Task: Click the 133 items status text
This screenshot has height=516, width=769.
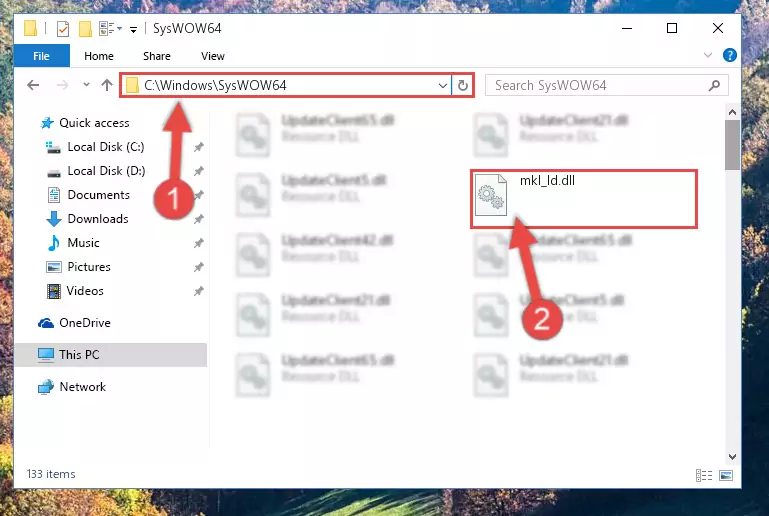Action: [51, 474]
